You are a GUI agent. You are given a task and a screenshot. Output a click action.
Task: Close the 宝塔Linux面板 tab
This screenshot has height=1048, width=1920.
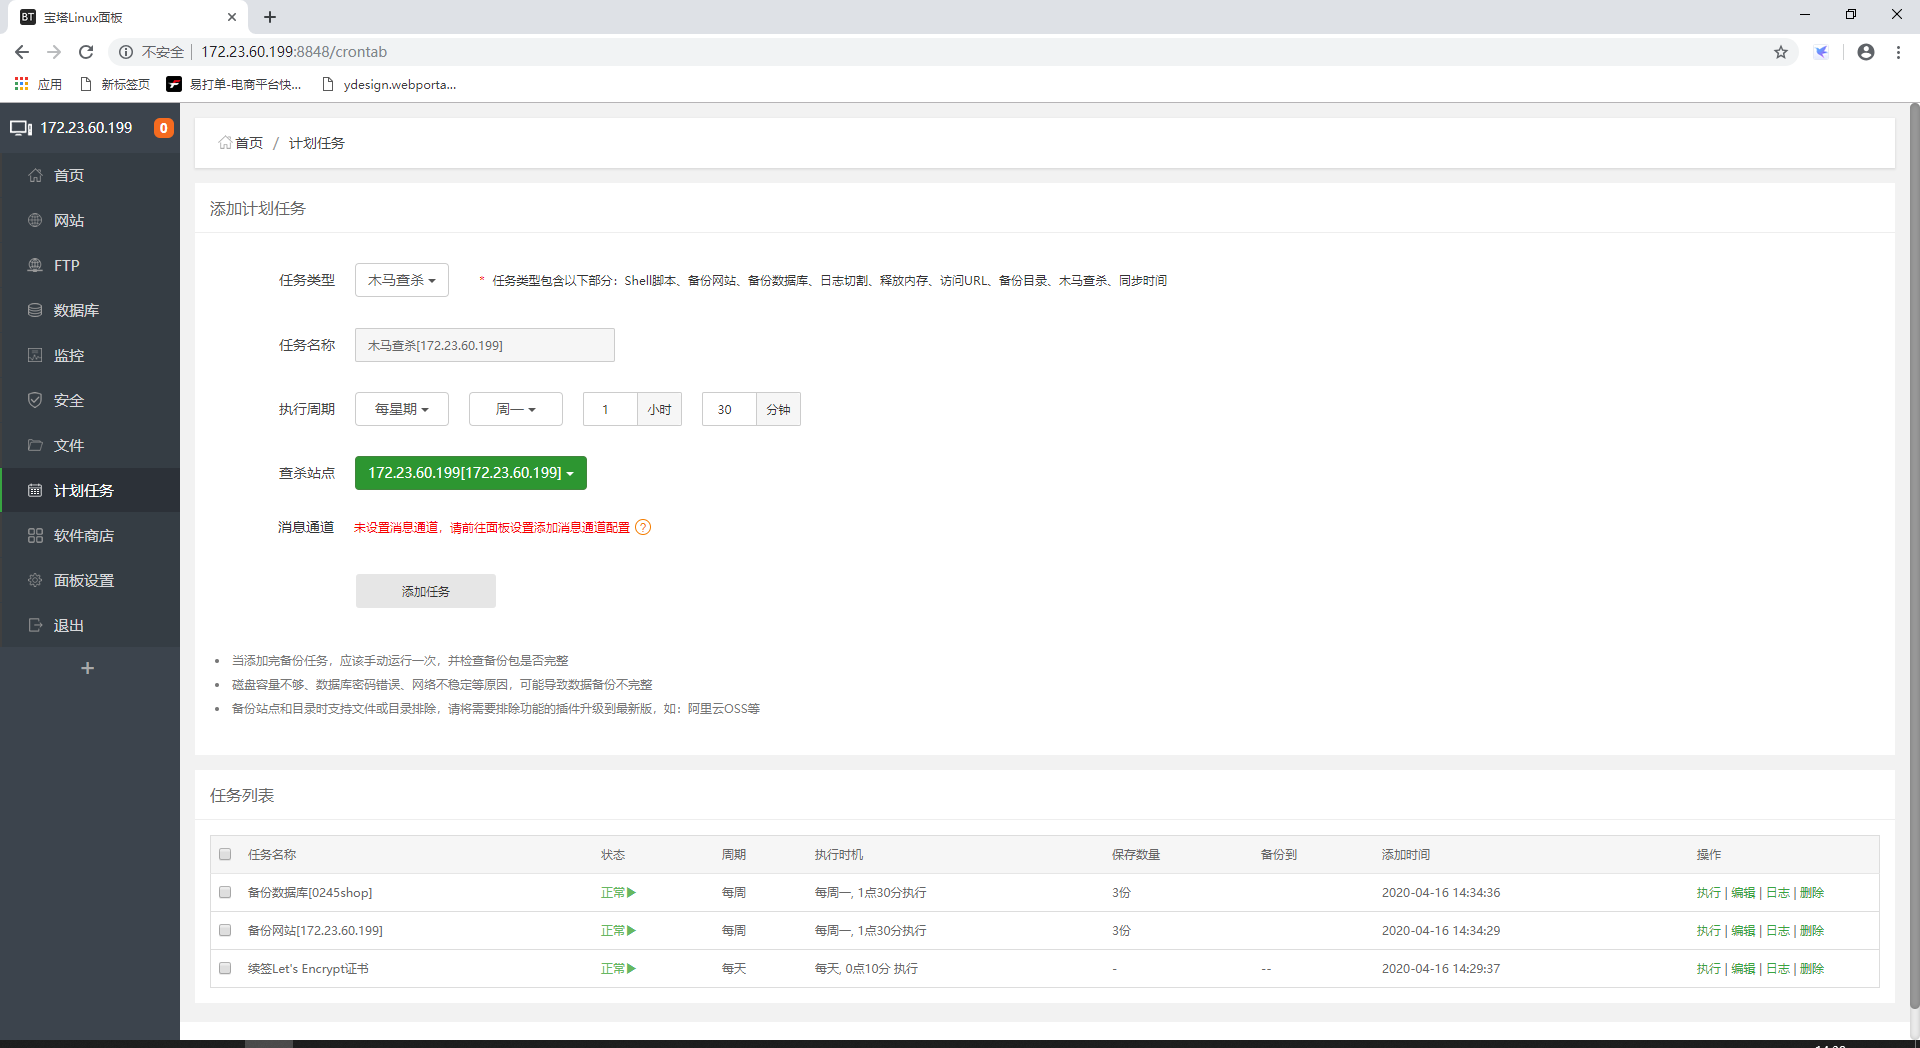click(231, 17)
